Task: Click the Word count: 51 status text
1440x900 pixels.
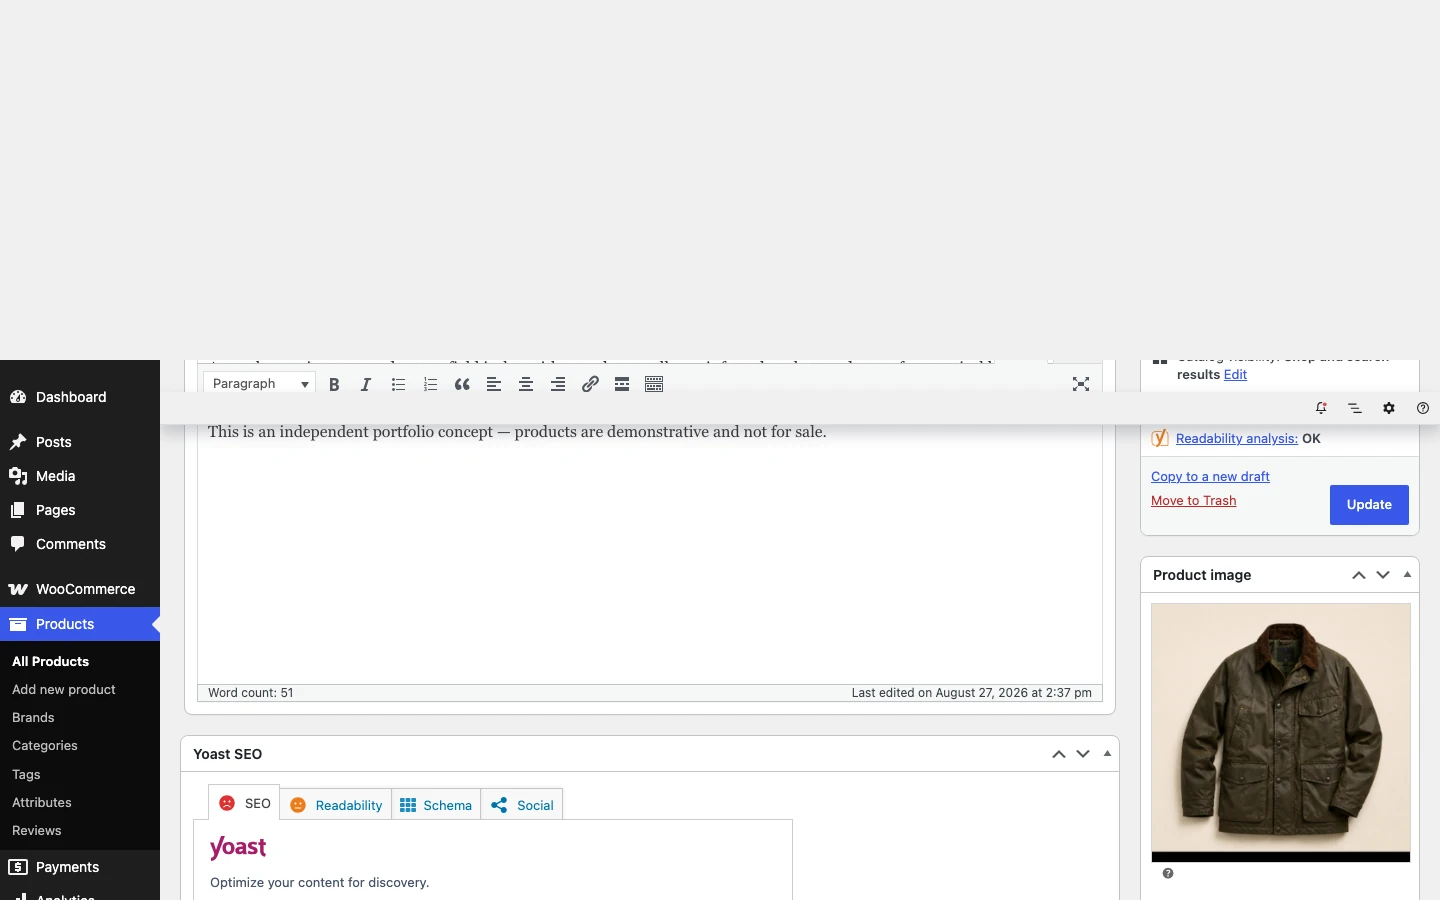Action: click(251, 693)
